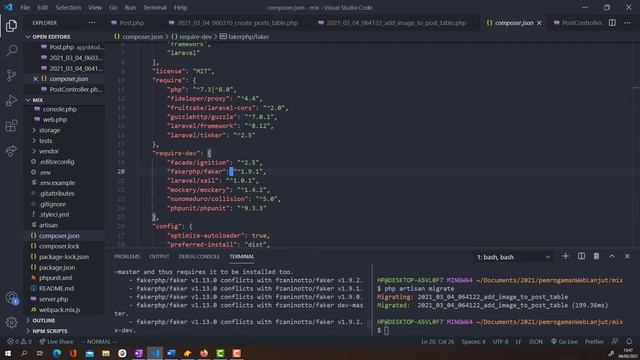640x360 pixels.
Task: Click the errors and warnings status indicator
Action: pos(19,342)
